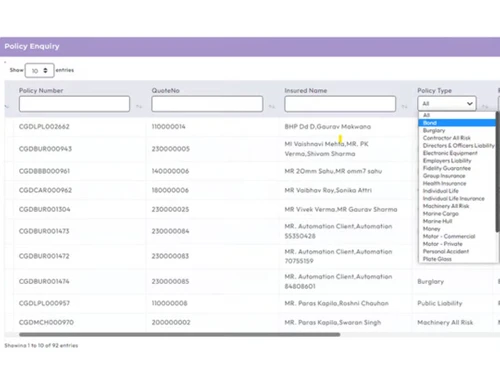Click 'Machinery All Risk' cell in last row
The width and height of the screenshot is (500, 375).
click(x=445, y=322)
